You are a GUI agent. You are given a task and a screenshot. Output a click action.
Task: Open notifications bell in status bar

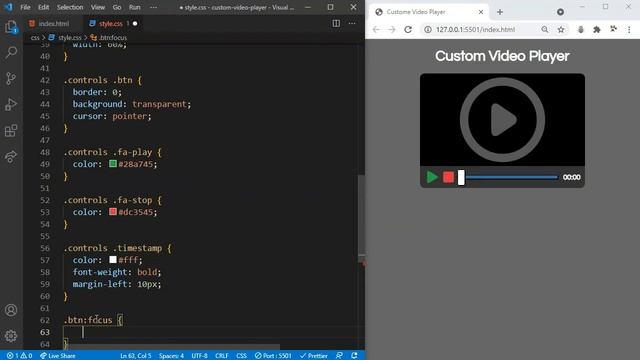[354, 356]
